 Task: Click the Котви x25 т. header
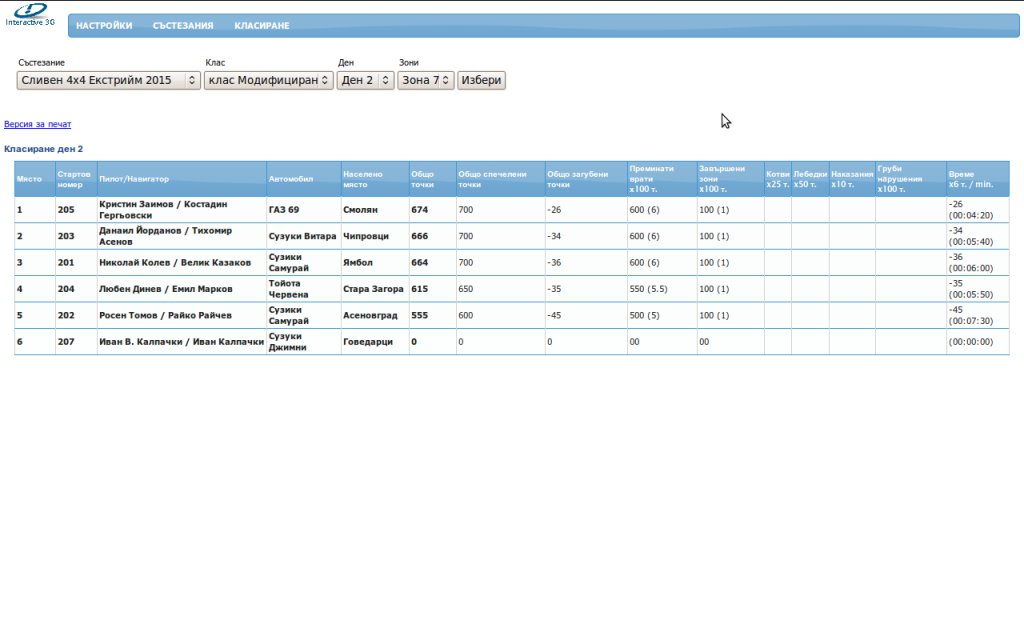[778, 180]
